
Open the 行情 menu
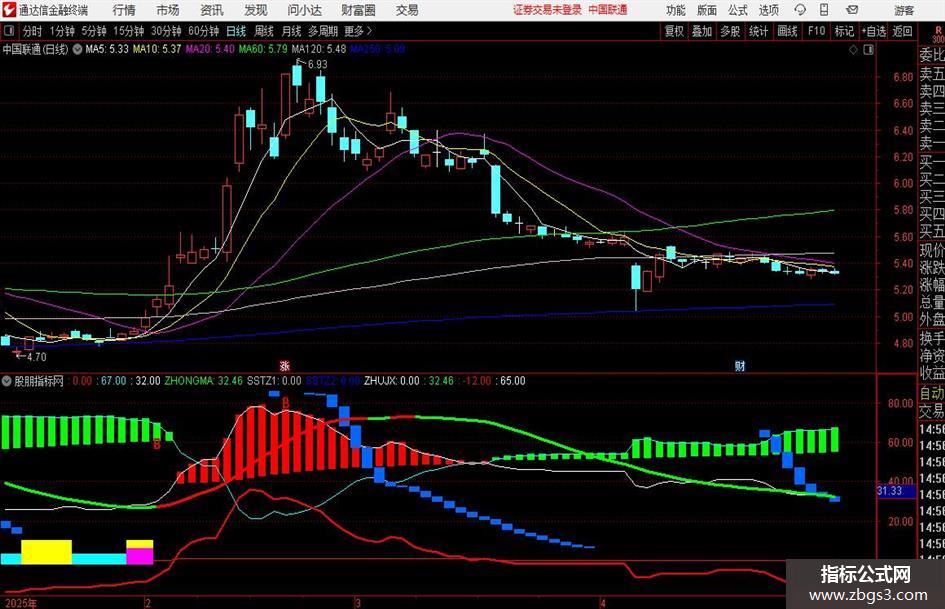(x=124, y=10)
